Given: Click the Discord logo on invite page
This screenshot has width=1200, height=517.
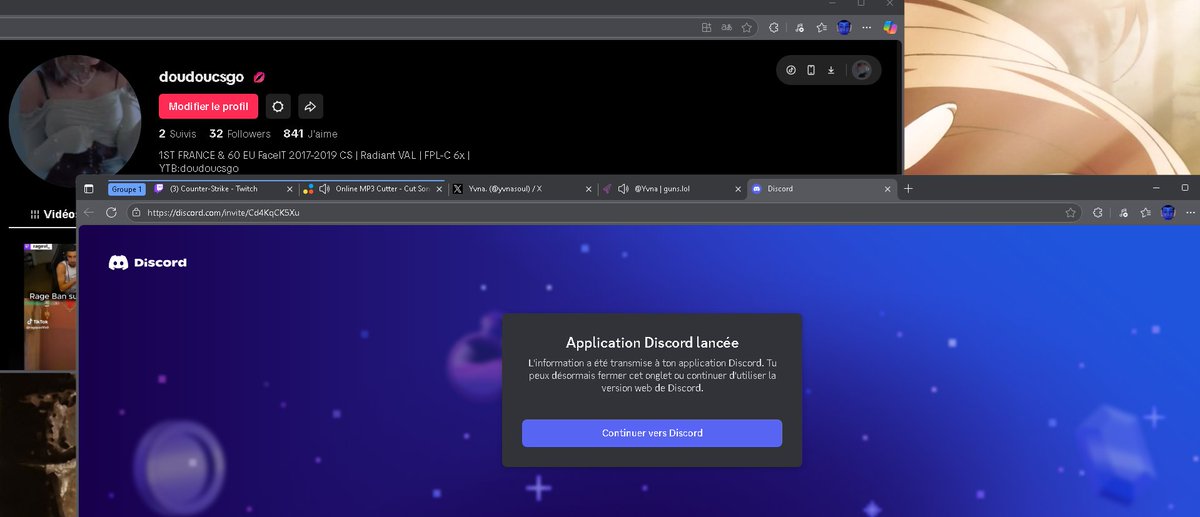Looking at the screenshot, I should click(147, 262).
